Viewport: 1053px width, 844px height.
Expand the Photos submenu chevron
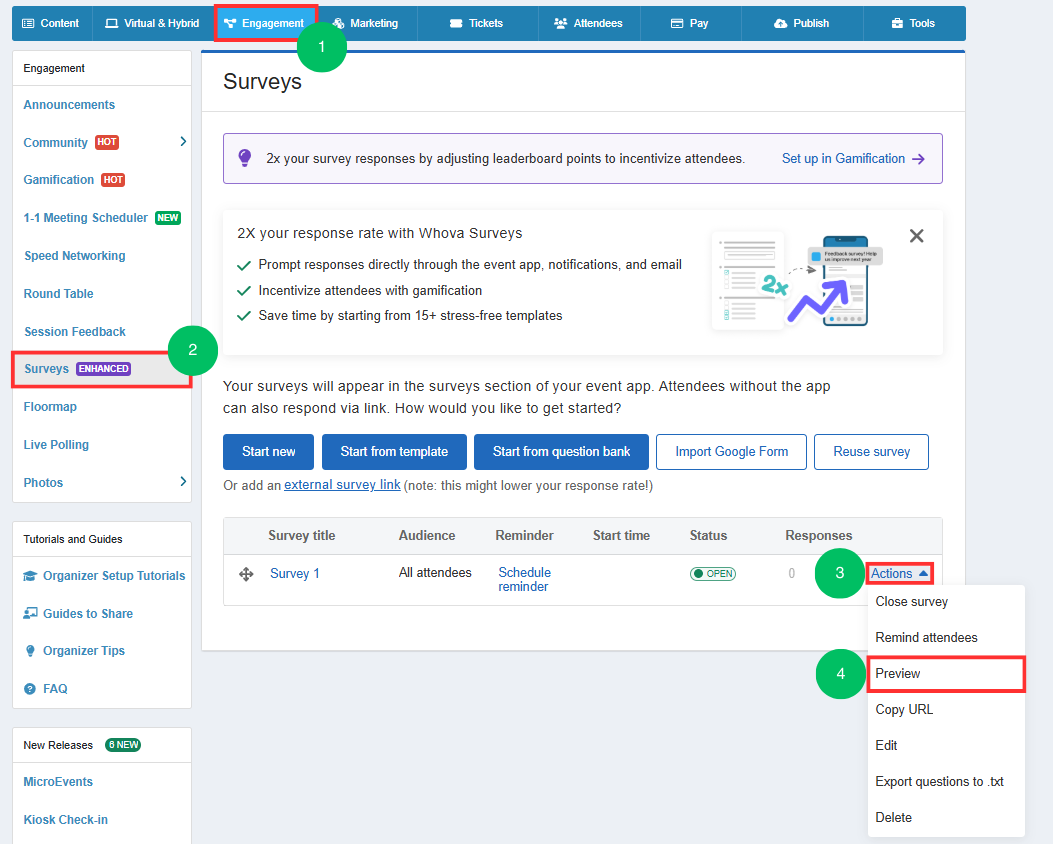click(x=183, y=481)
